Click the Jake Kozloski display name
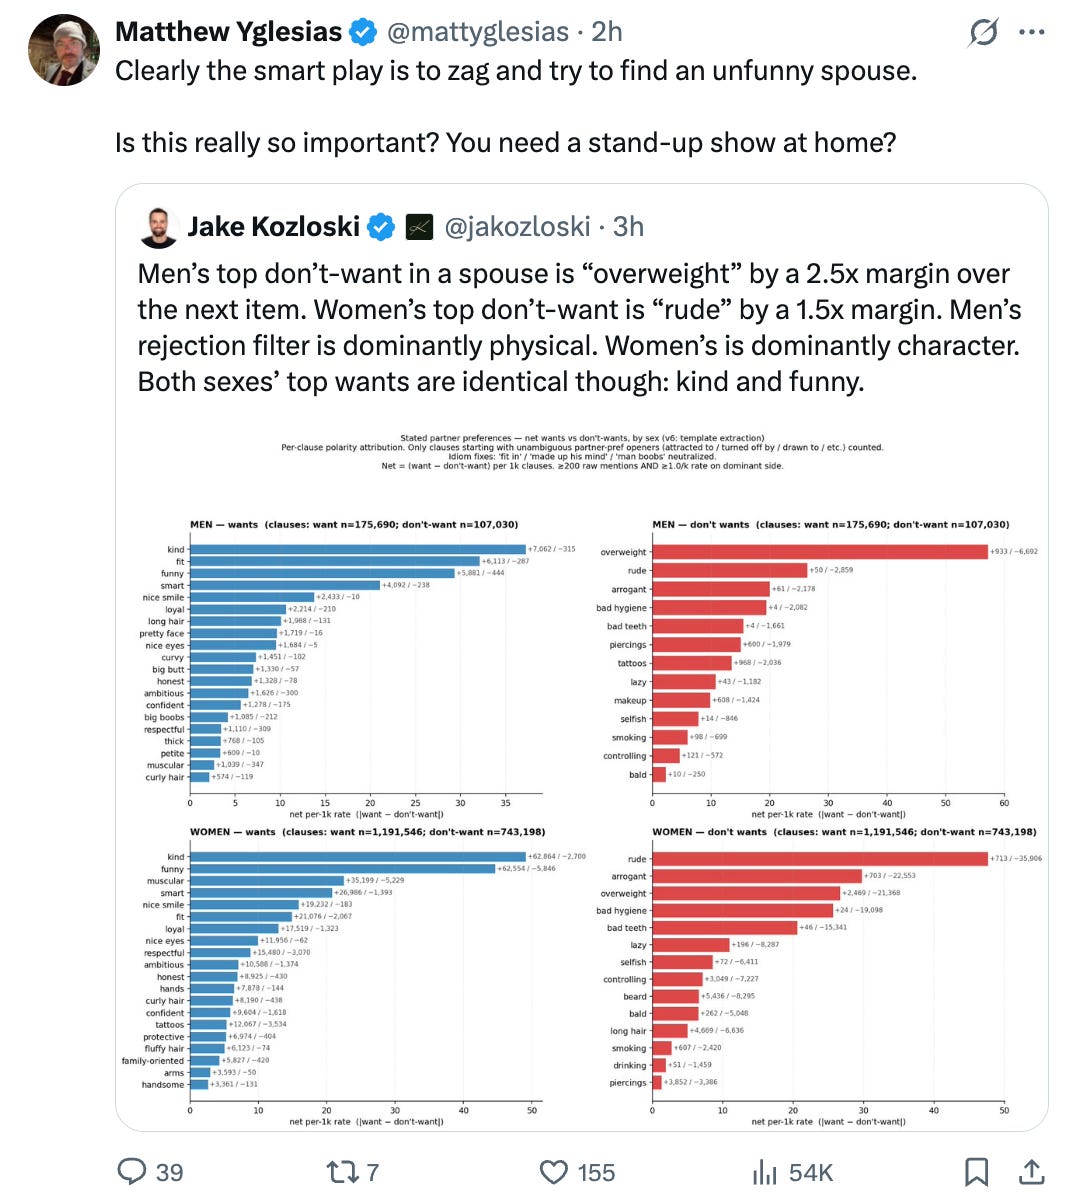Screen dimensions: 1074x1204 (x=274, y=227)
